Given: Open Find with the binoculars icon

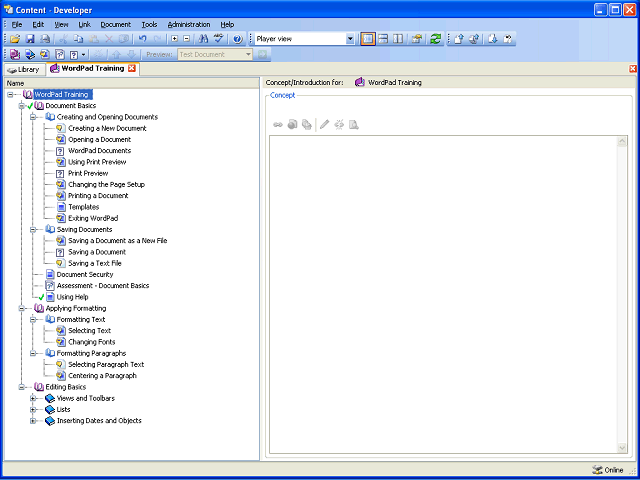Looking at the screenshot, I should pyautogui.click(x=203, y=39).
